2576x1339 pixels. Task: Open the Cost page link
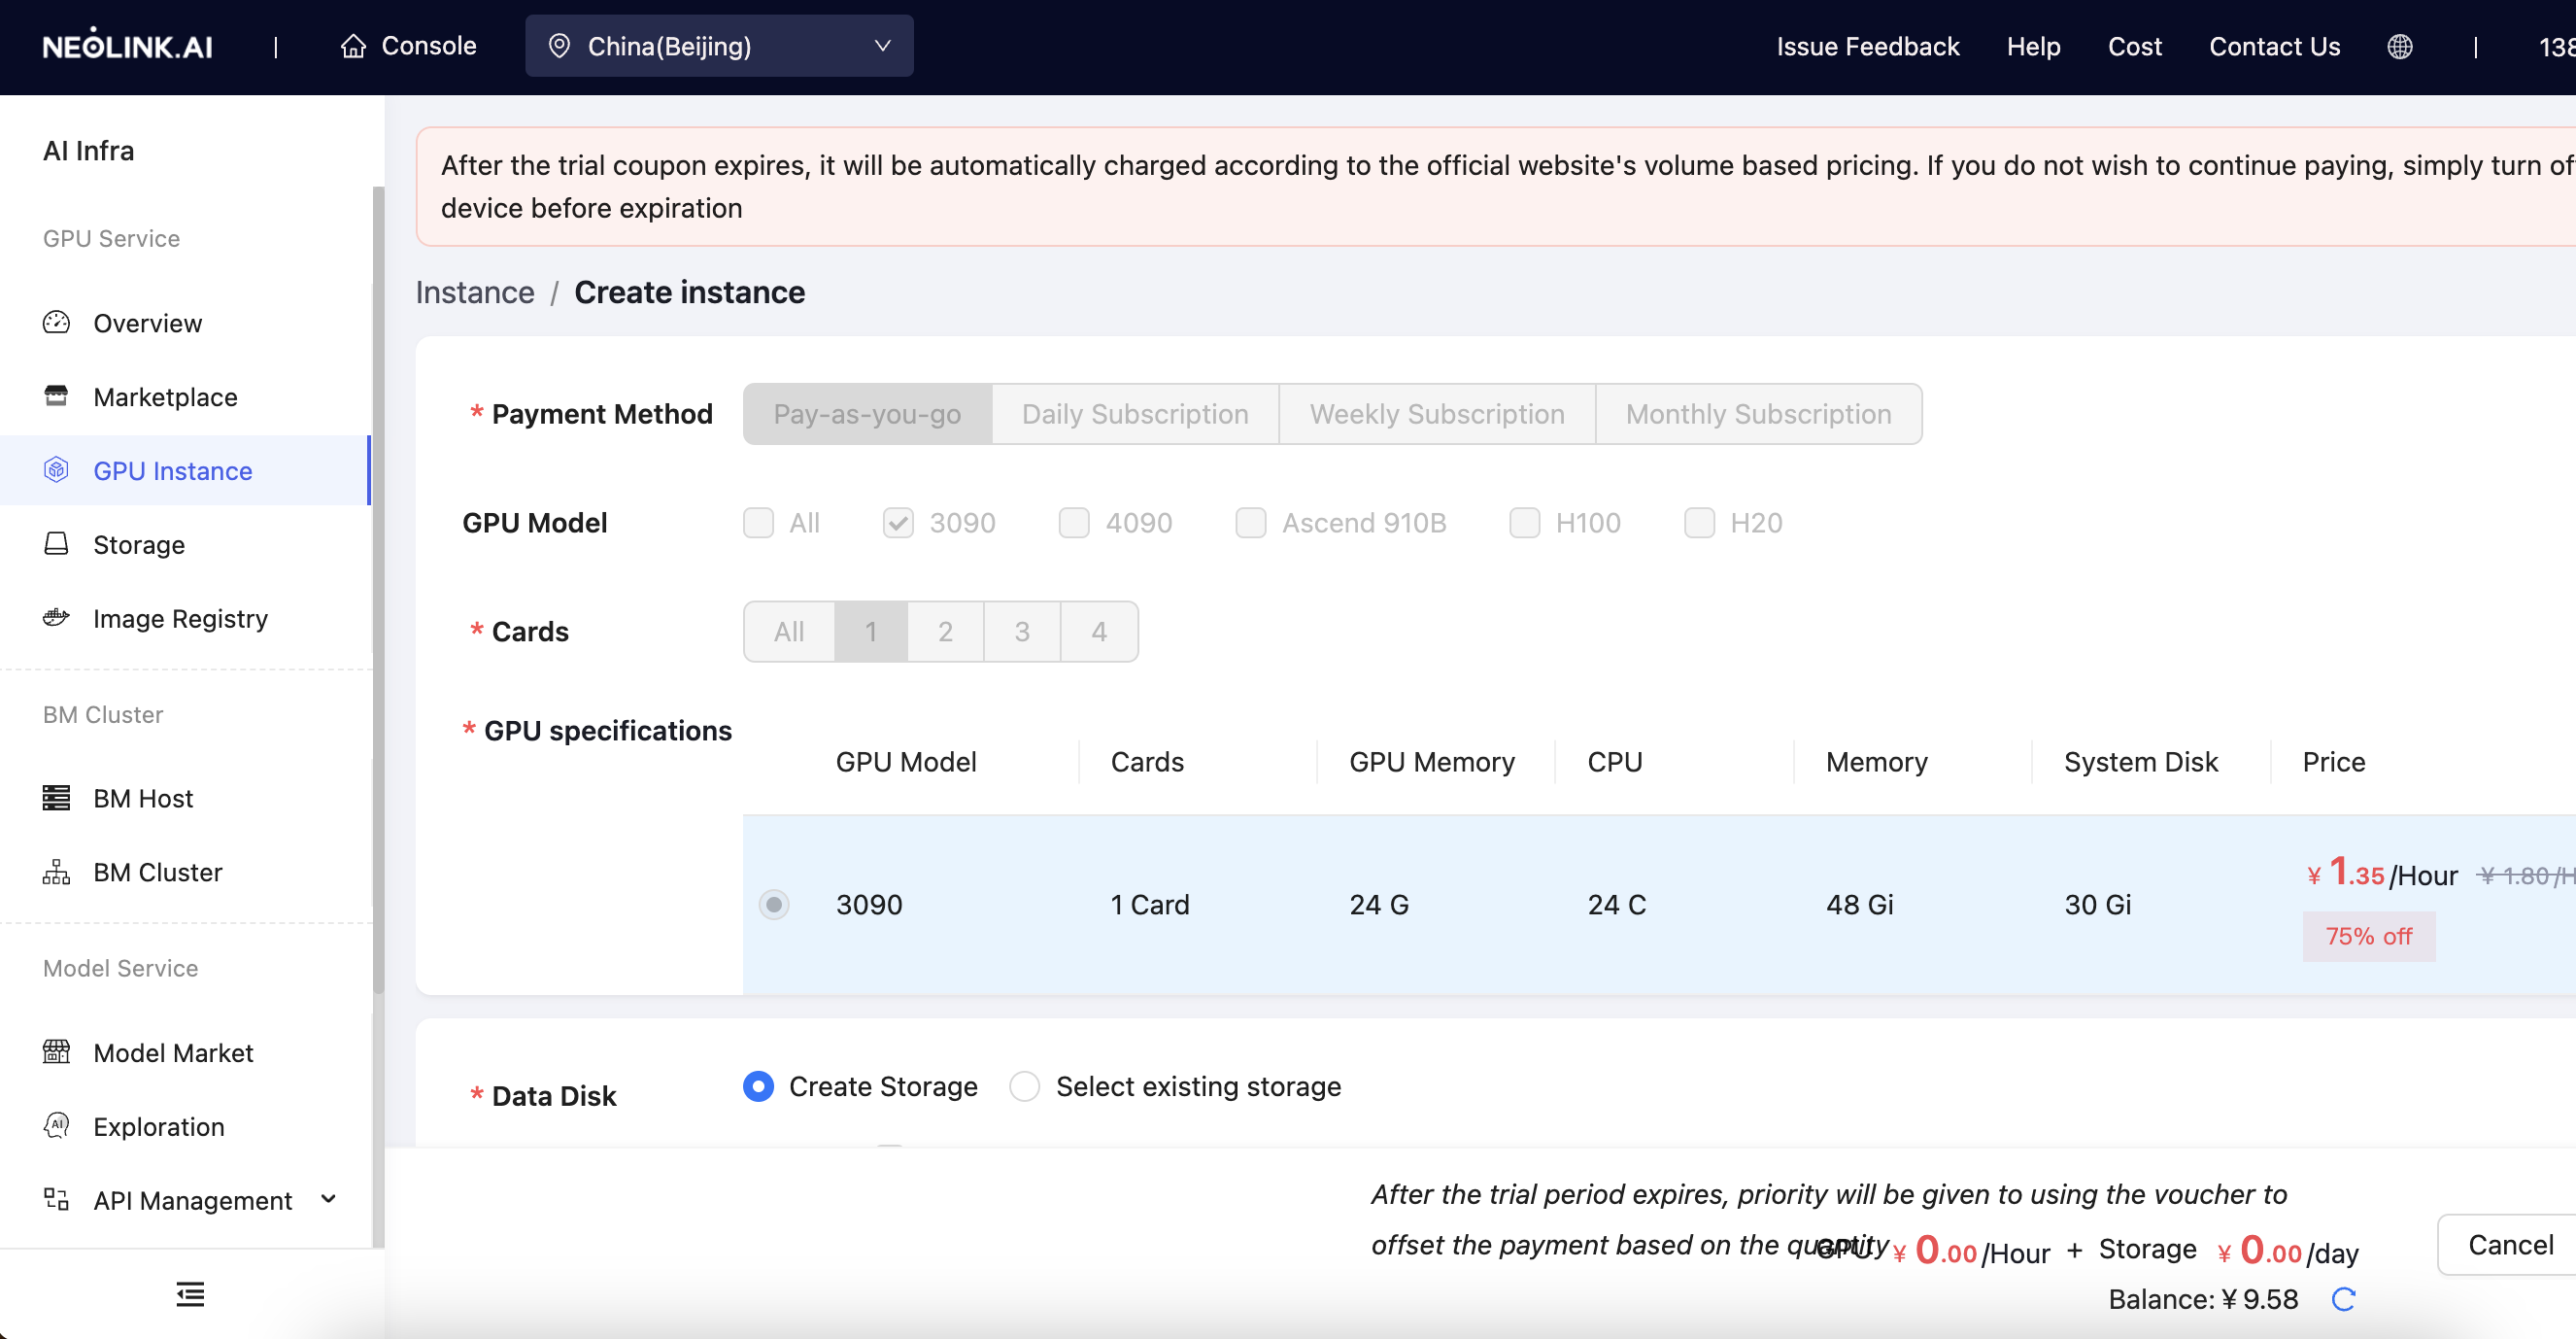[2134, 46]
